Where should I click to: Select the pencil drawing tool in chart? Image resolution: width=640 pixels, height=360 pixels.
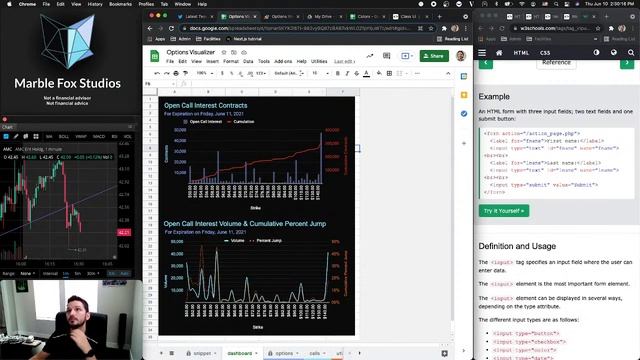coord(16,136)
